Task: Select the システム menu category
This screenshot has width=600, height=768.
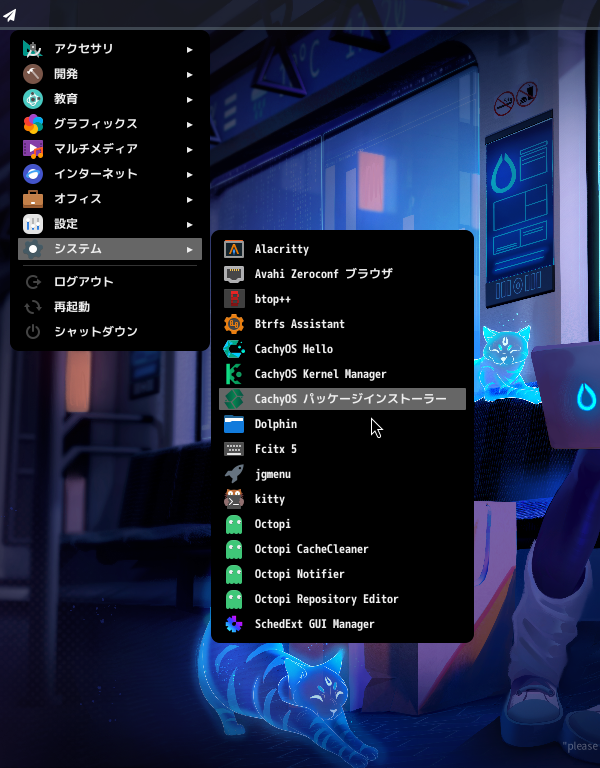Action: [x=110, y=249]
